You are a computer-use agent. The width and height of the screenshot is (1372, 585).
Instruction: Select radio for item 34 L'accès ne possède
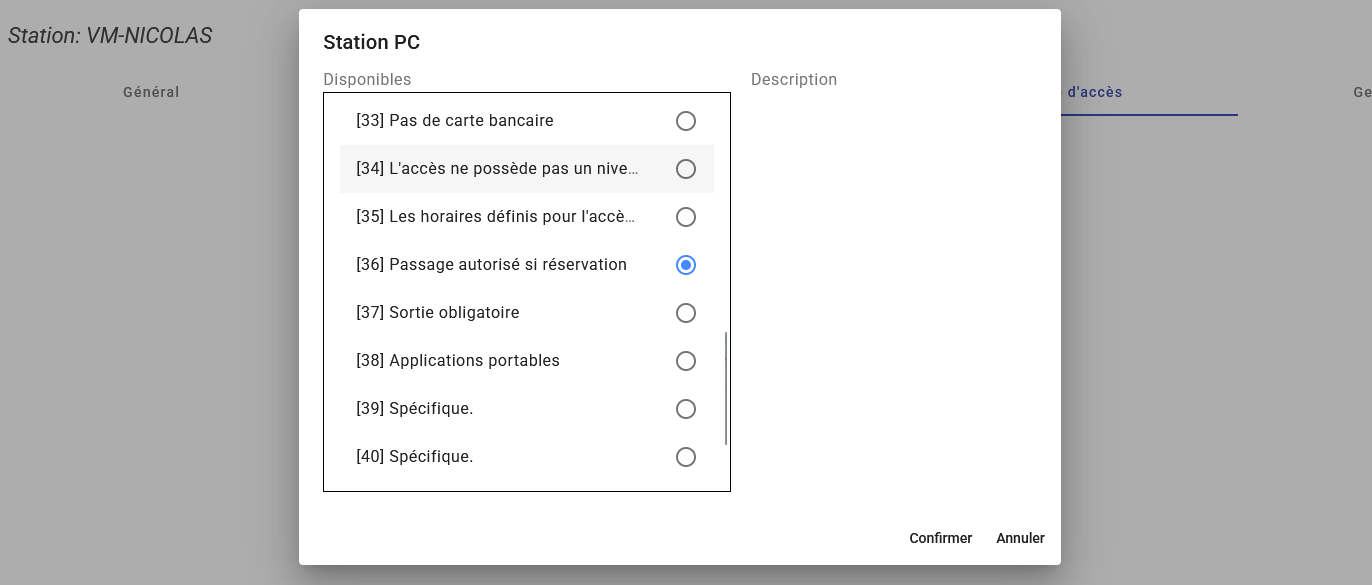pyautogui.click(x=686, y=169)
